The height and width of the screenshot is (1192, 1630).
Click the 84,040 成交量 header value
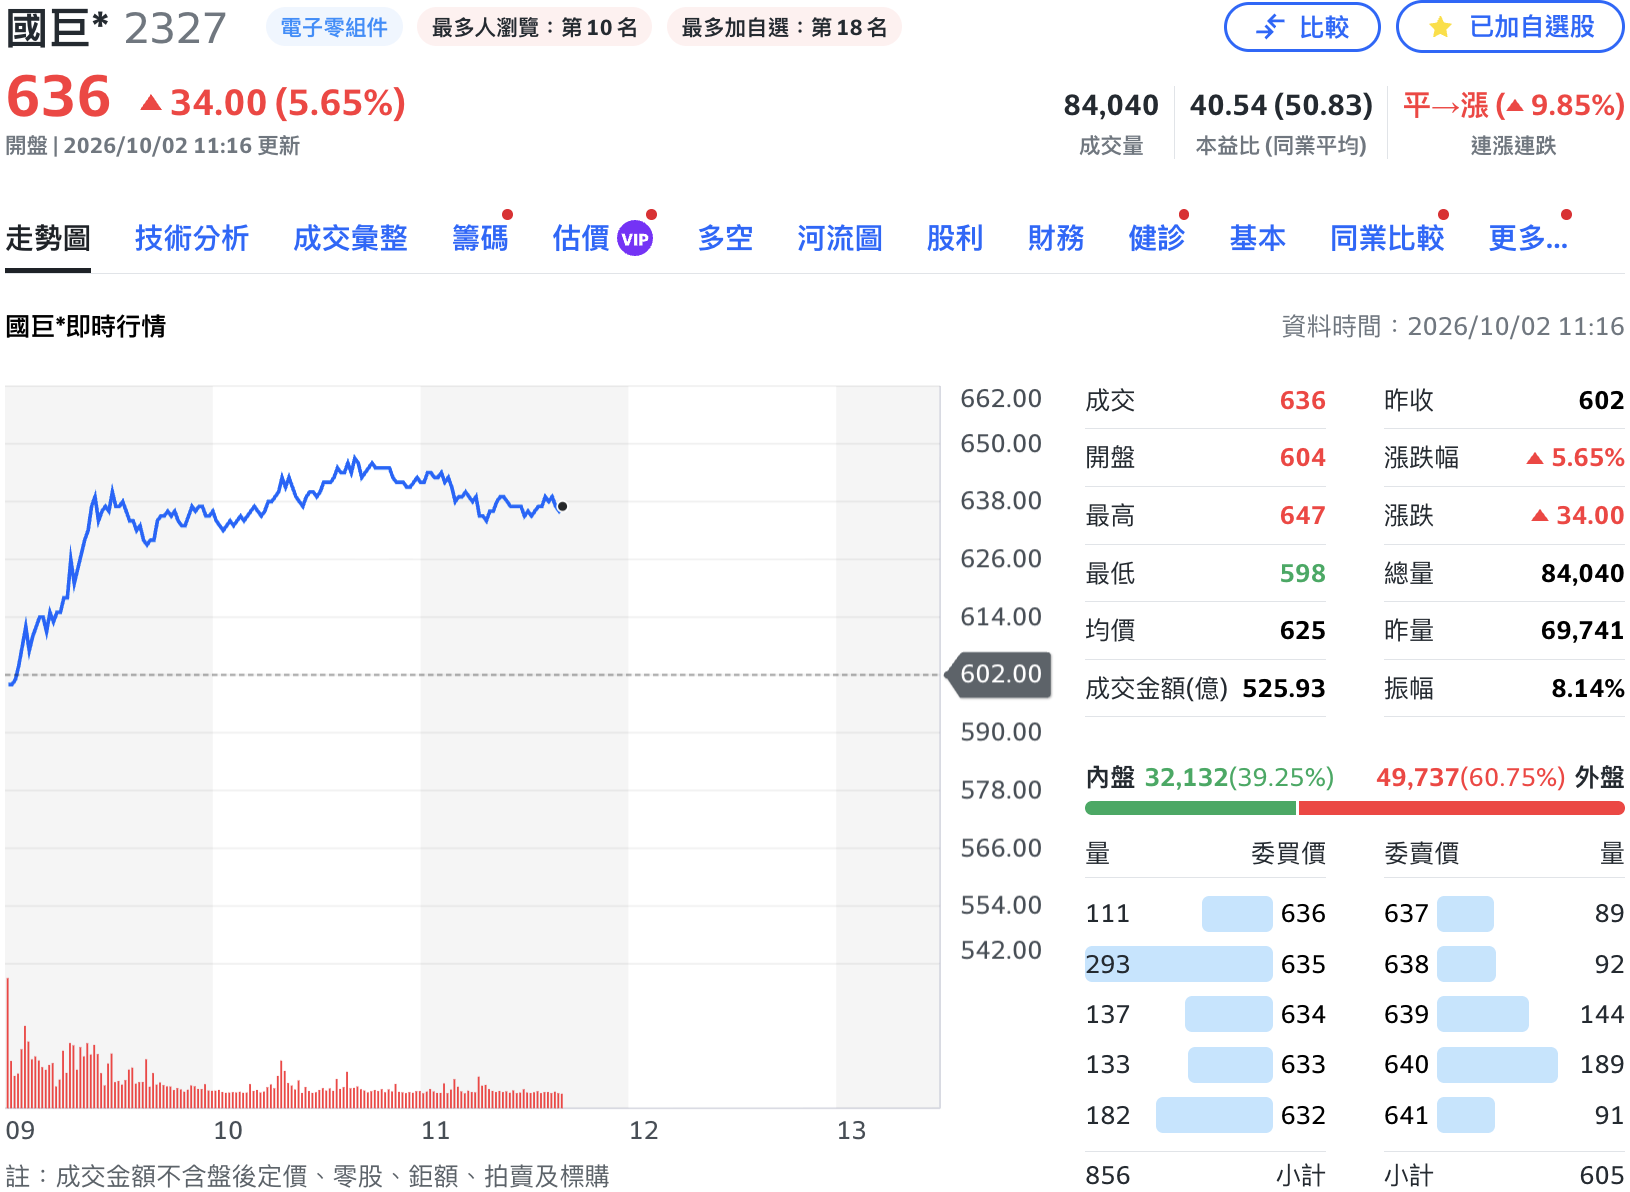1111,105
